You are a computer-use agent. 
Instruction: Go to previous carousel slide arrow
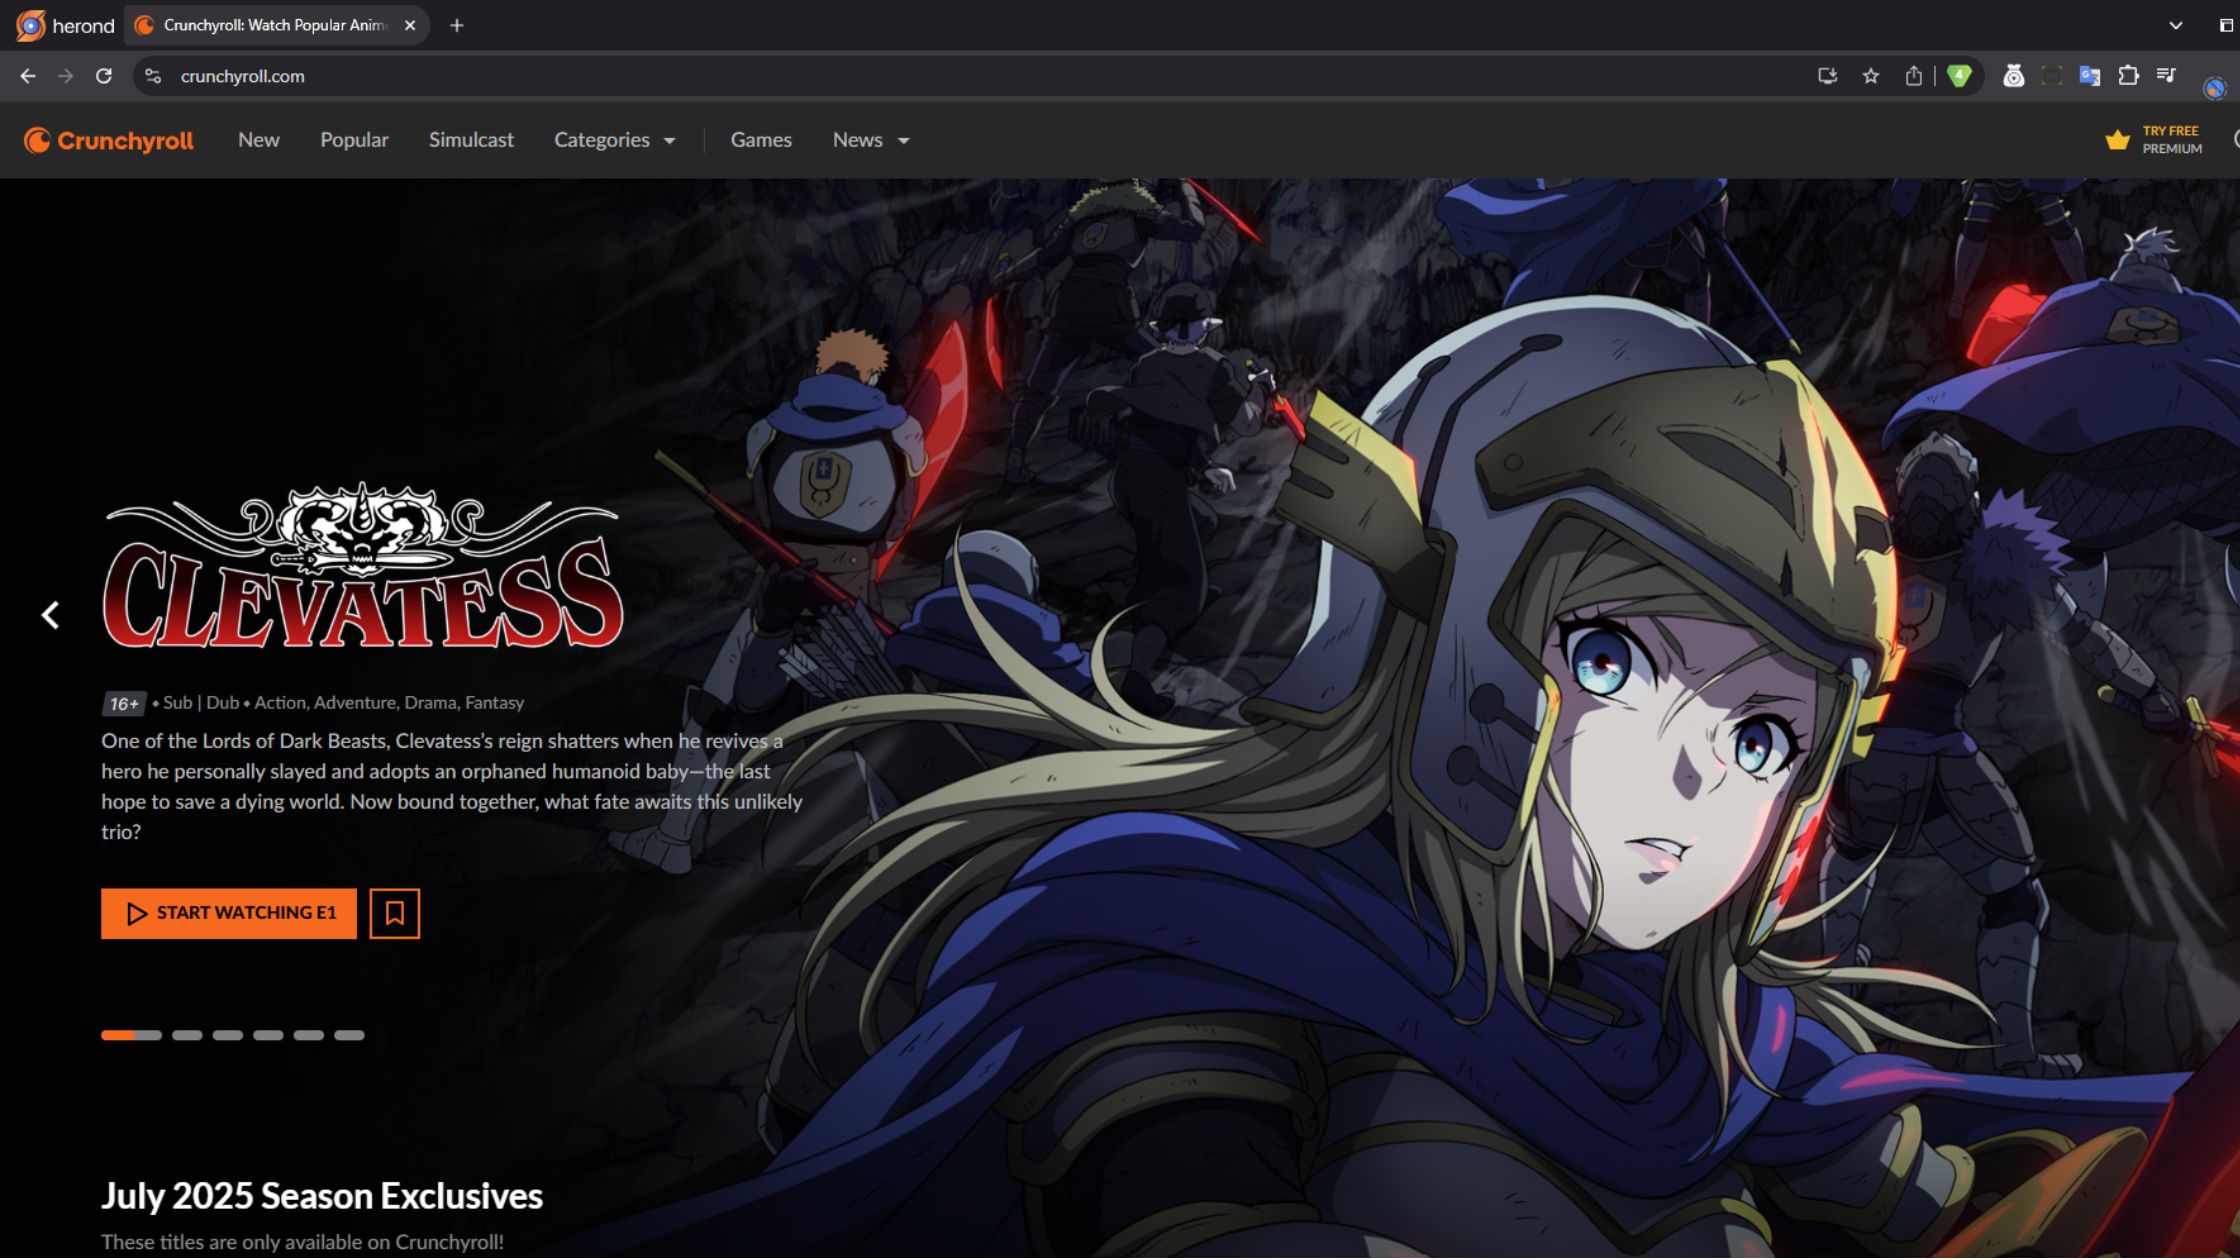[x=50, y=615]
